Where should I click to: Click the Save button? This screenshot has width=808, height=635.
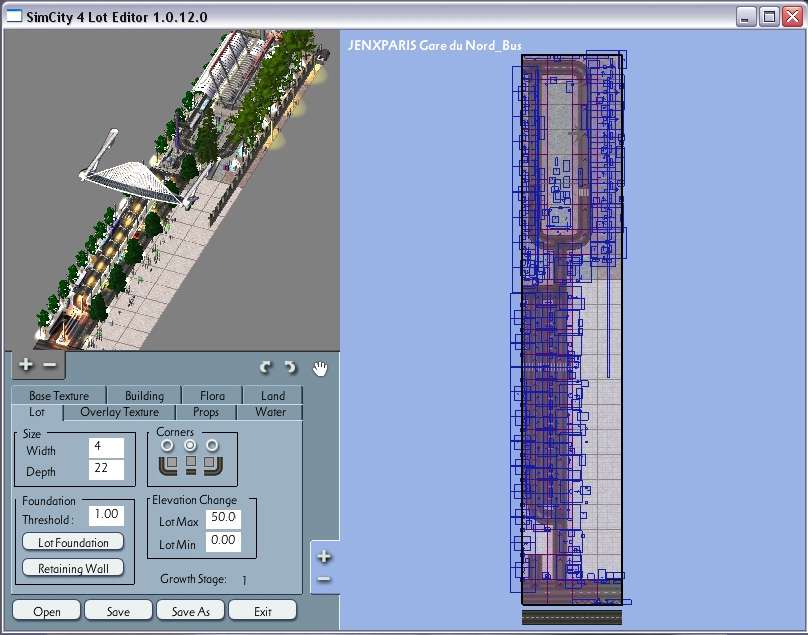[118, 611]
